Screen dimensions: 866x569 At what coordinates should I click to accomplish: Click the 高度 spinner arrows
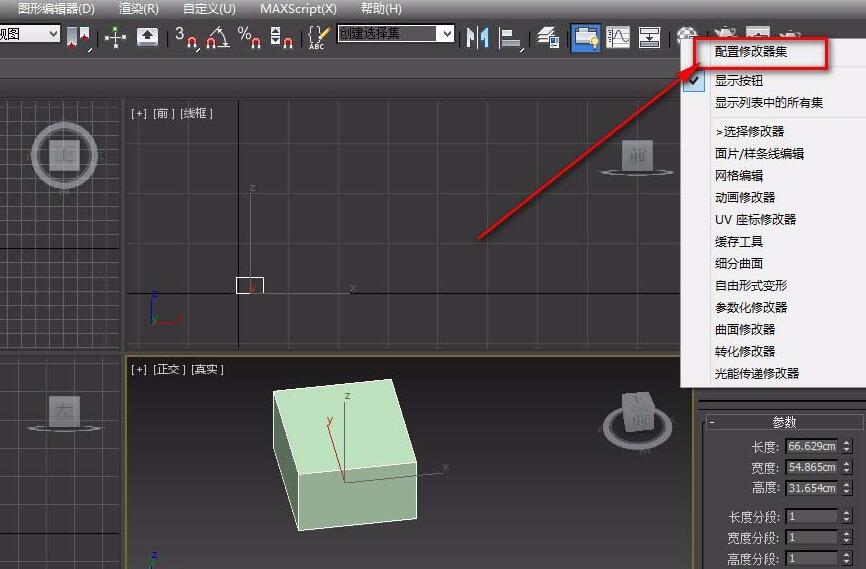pyautogui.click(x=847, y=487)
